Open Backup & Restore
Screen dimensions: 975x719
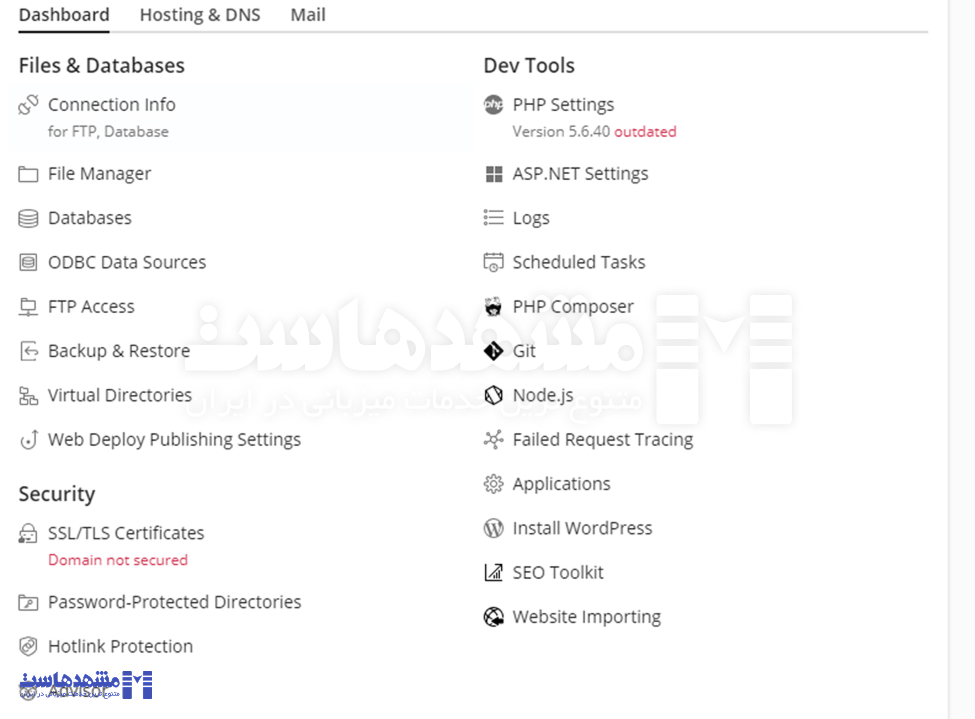[119, 351]
